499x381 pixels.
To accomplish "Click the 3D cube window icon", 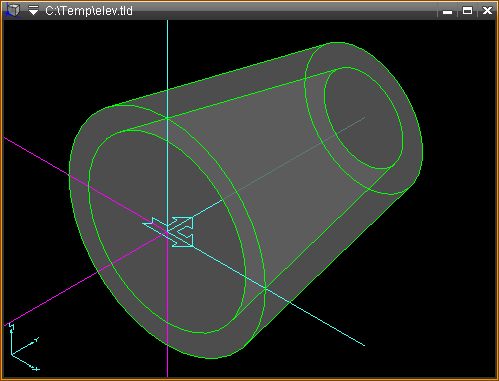I will pos(13,10).
